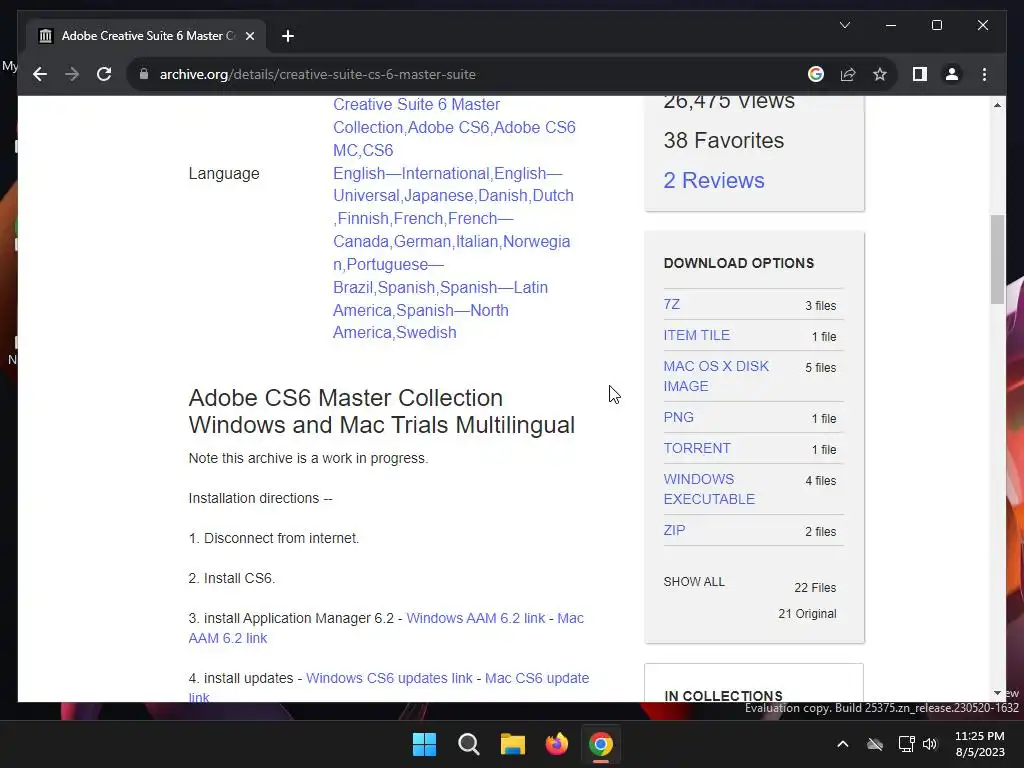Click the Japanese language link
This screenshot has height=768, width=1024.
tap(439, 196)
